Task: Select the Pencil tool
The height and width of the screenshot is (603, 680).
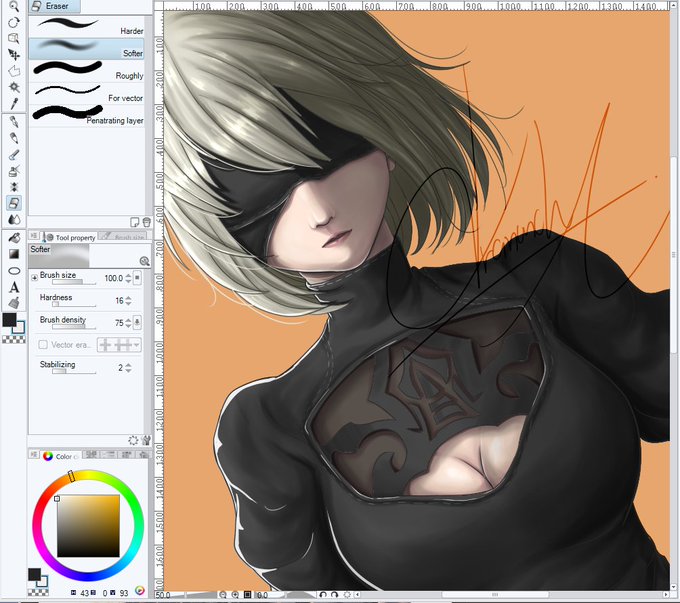Action: [x=14, y=138]
